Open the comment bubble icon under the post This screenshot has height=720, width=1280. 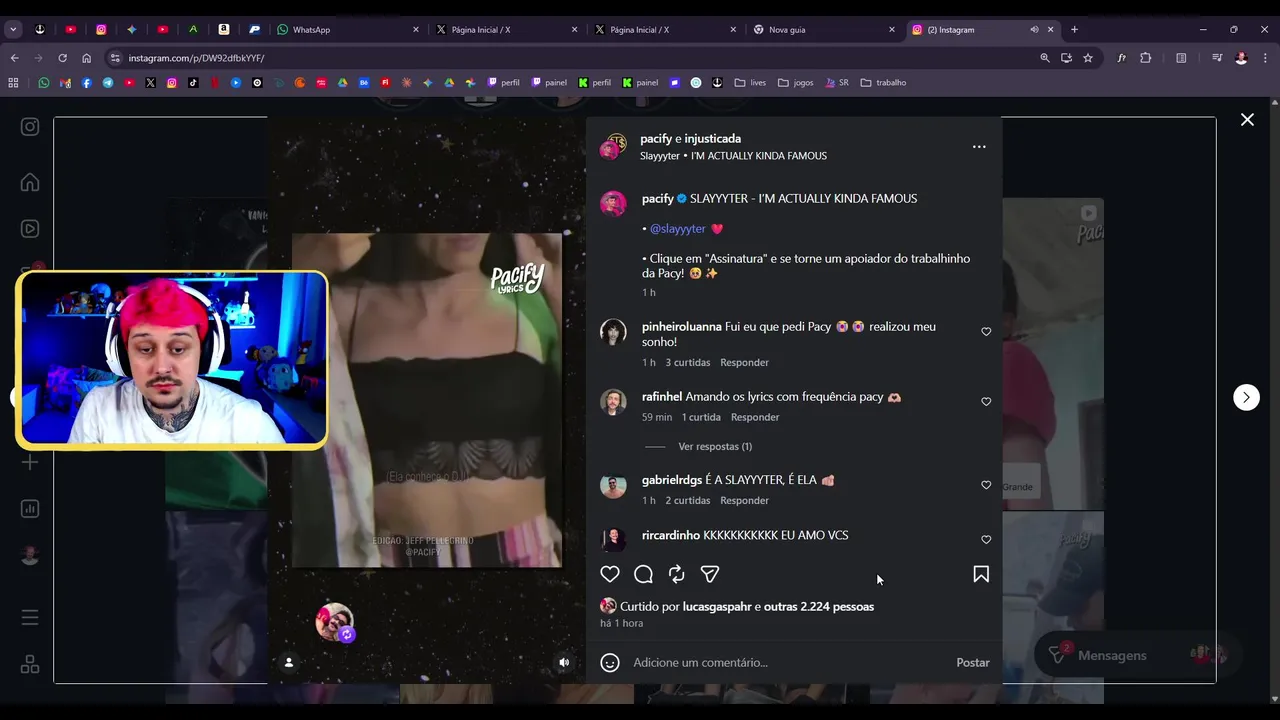point(644,574)
